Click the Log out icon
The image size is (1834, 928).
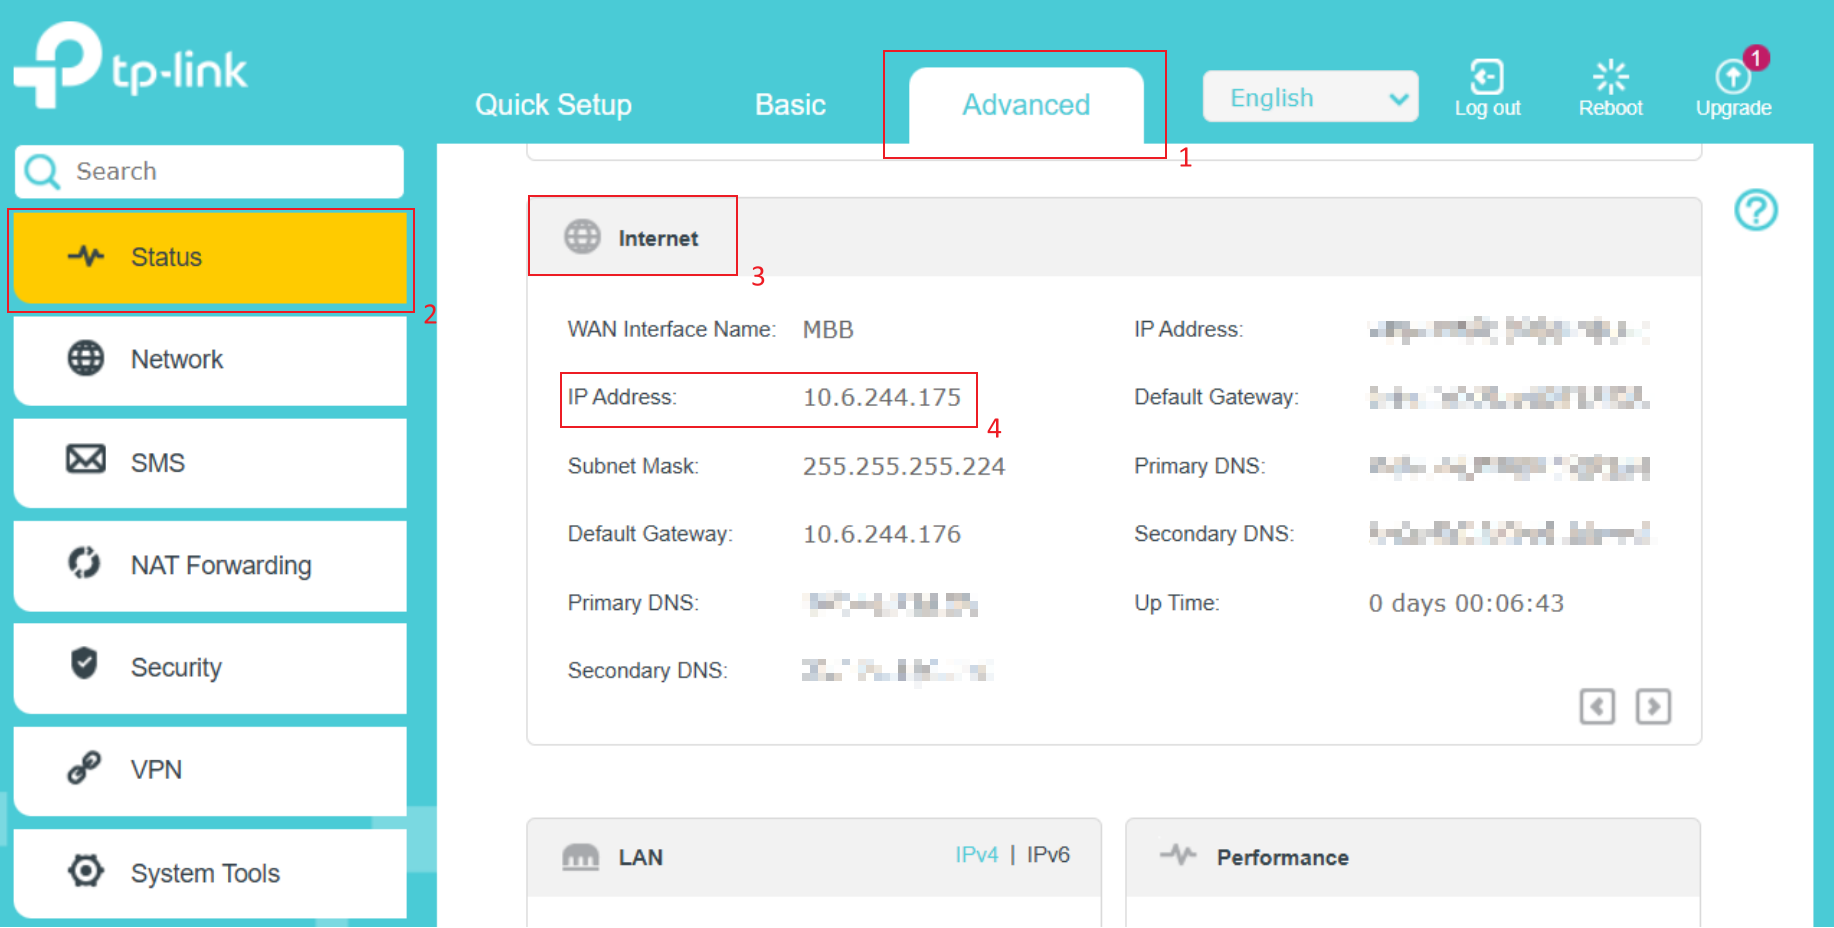click(x=1487, y=78)
